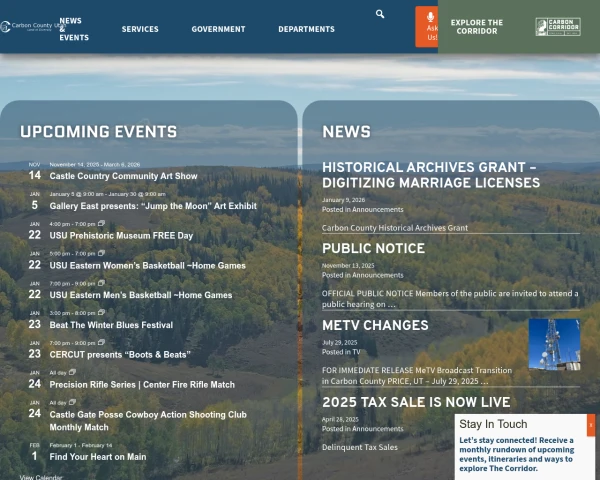This screenshot has height=480, width=600.
Task: Close the Stay In Touch popup
Action: (x=590, y=426)
